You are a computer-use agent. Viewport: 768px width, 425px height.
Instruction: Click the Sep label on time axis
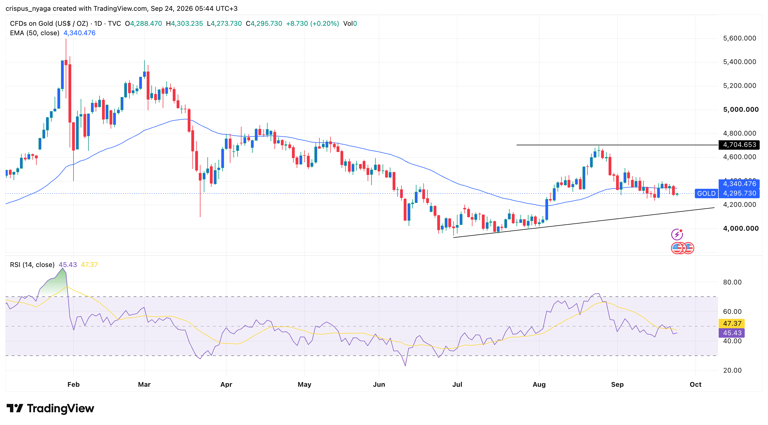pos(617,385)
